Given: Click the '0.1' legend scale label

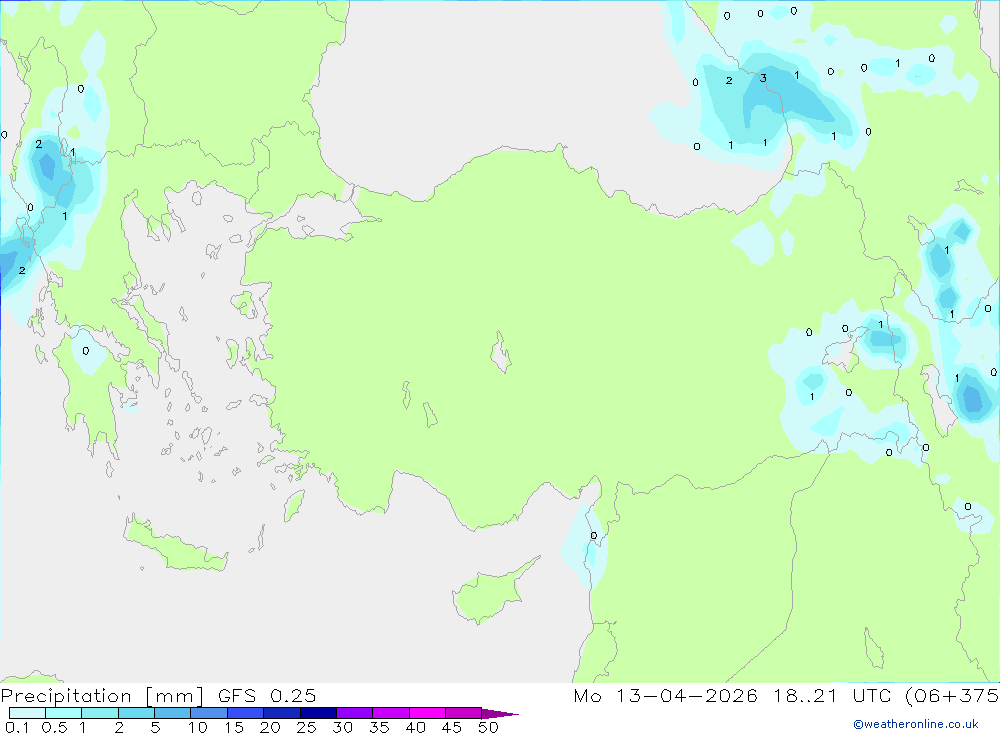Looking at the screenshot, I should coord(17,727).
